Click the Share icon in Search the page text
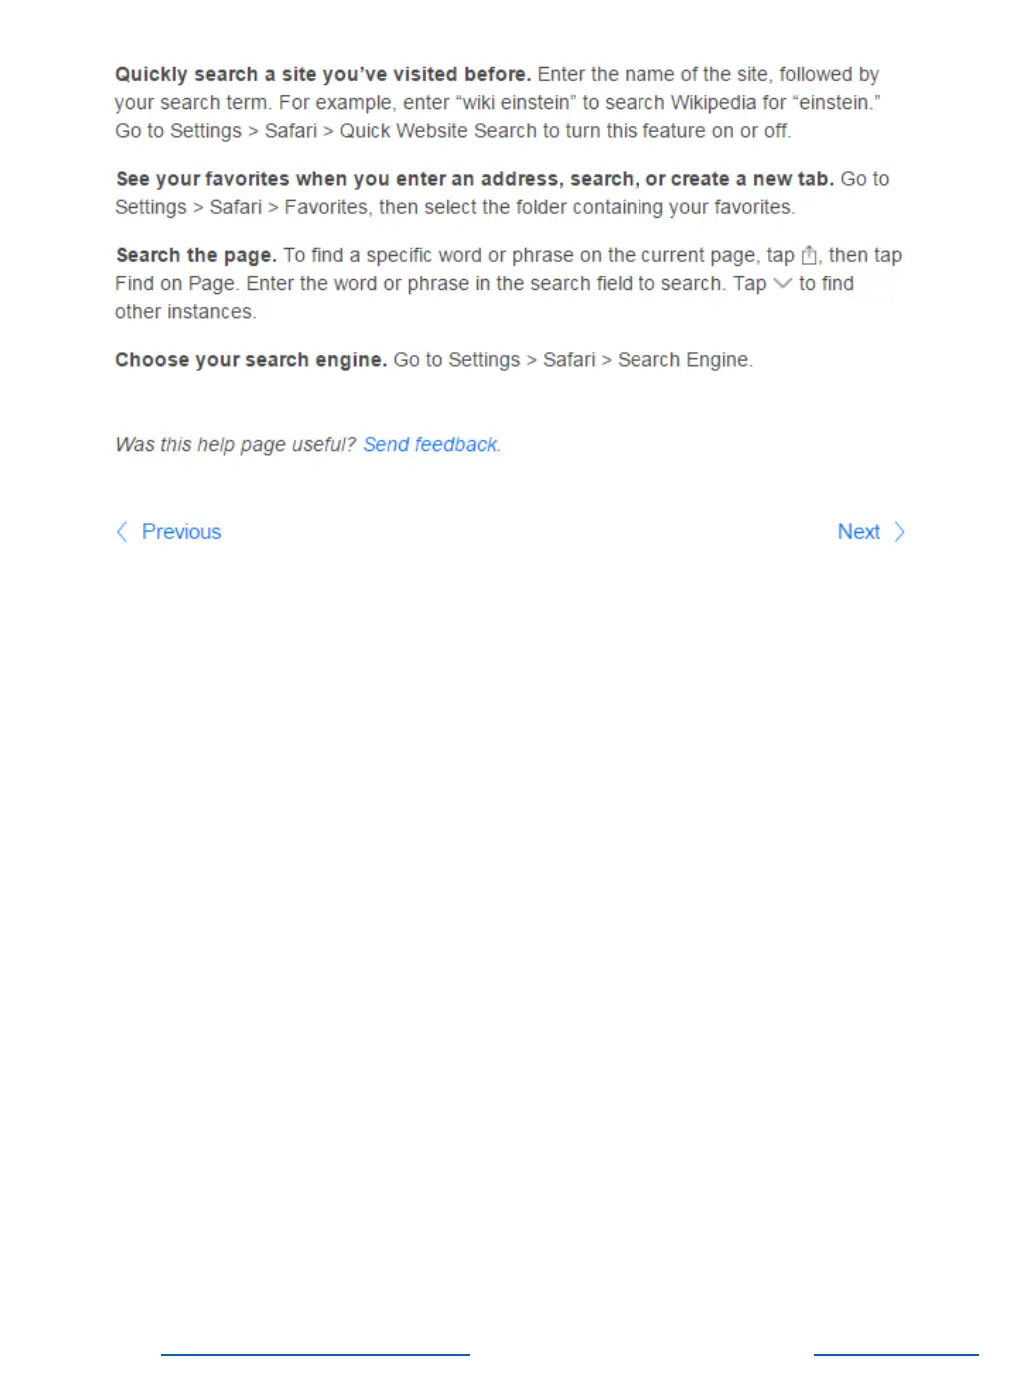This screenshot has width=1022, height=1382. [x=809, y=256]
